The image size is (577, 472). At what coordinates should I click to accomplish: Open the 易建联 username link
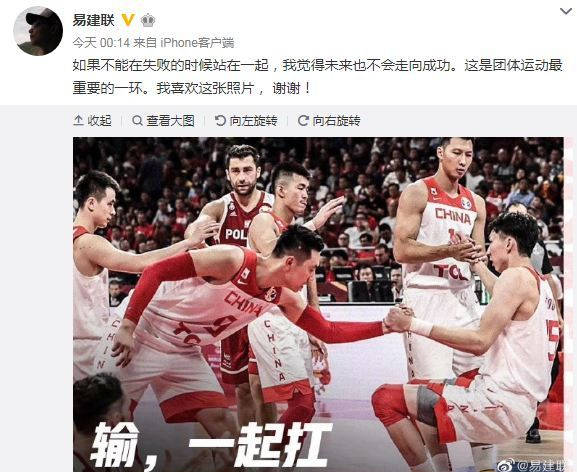93,20
